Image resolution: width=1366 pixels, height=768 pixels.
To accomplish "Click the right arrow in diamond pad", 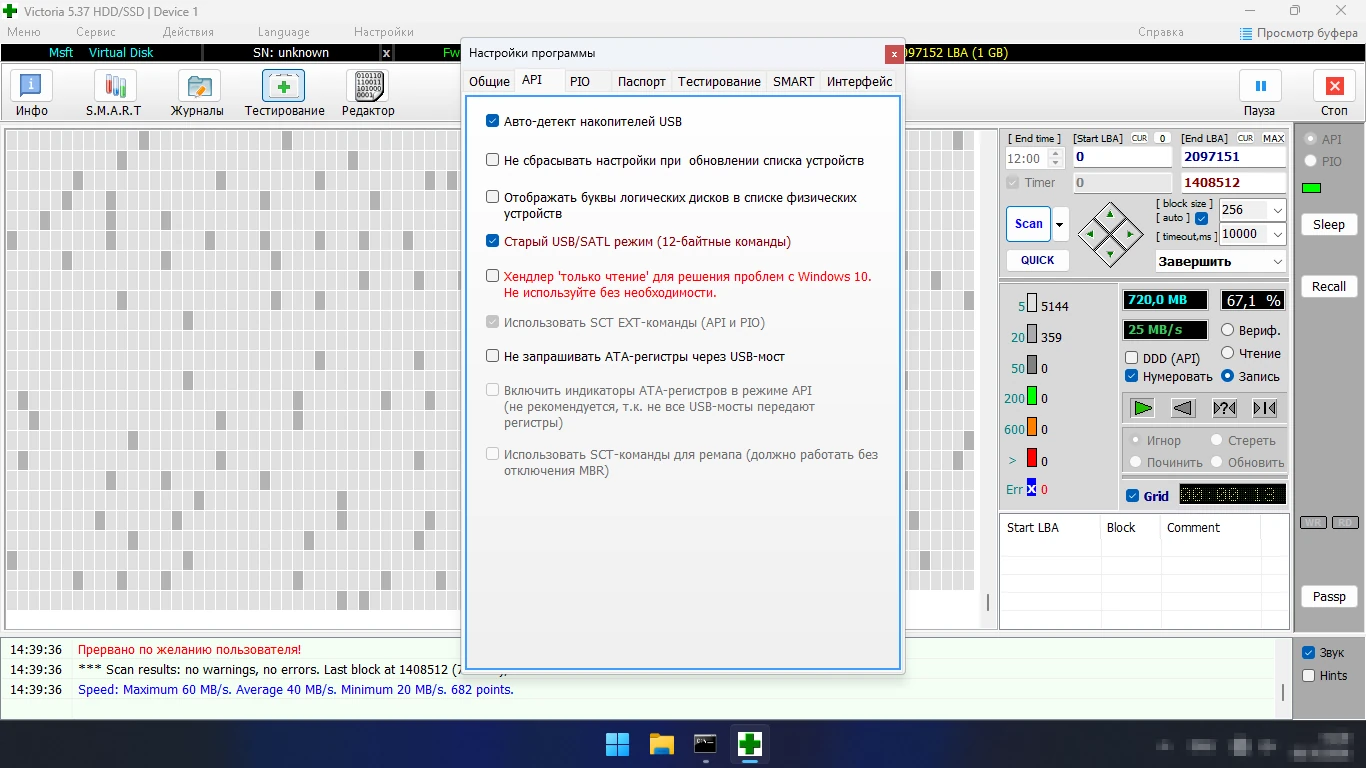I will (1130, 234).
